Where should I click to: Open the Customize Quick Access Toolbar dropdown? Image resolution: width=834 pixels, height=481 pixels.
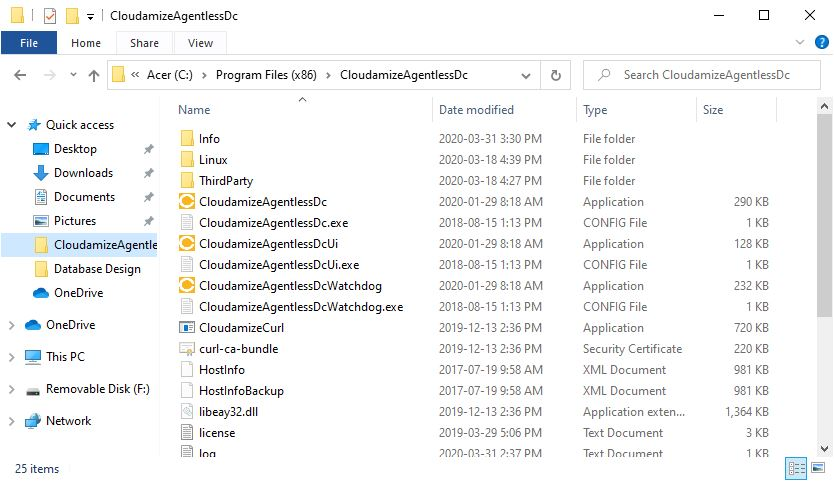(x=91, y=17)
